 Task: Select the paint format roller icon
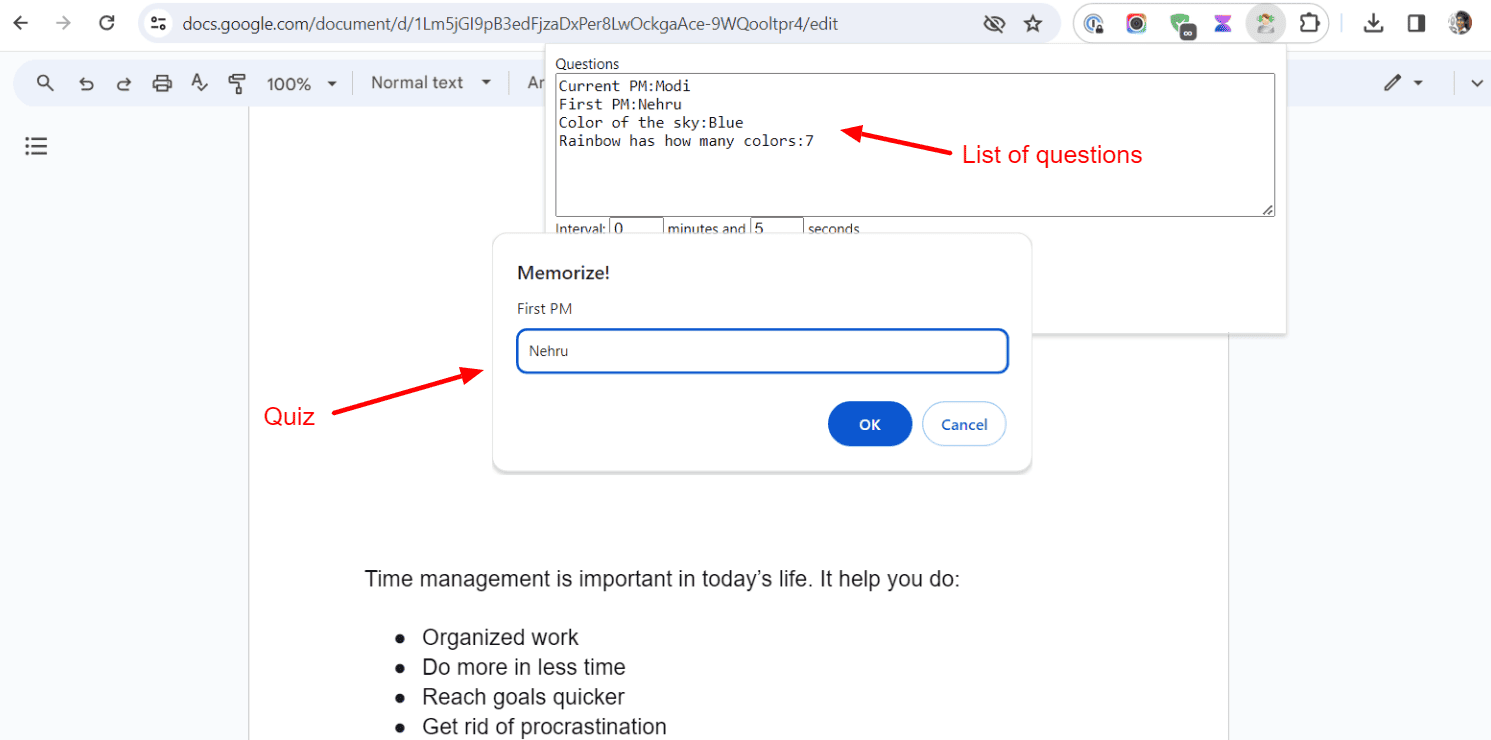pos(237,84)
